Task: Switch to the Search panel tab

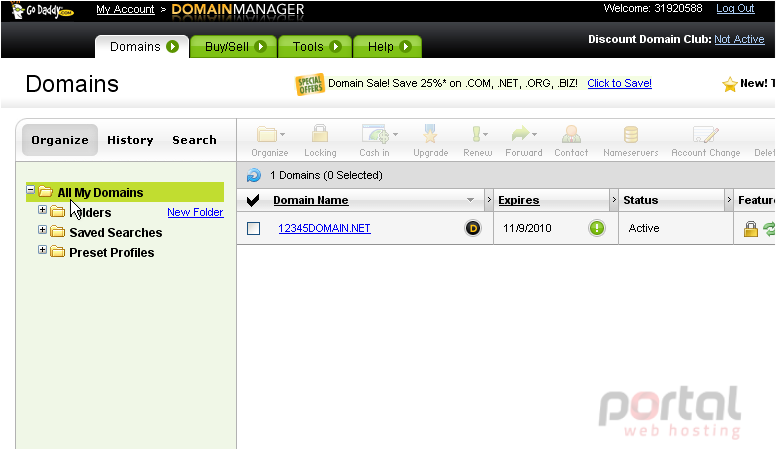Action: [x=194, y=140]
